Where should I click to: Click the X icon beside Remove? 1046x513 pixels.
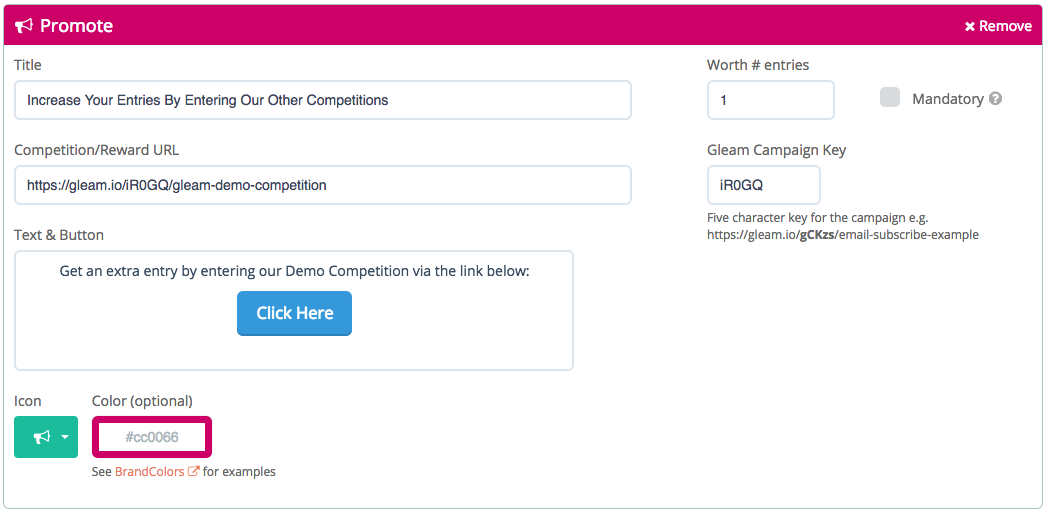click(969, 27)
